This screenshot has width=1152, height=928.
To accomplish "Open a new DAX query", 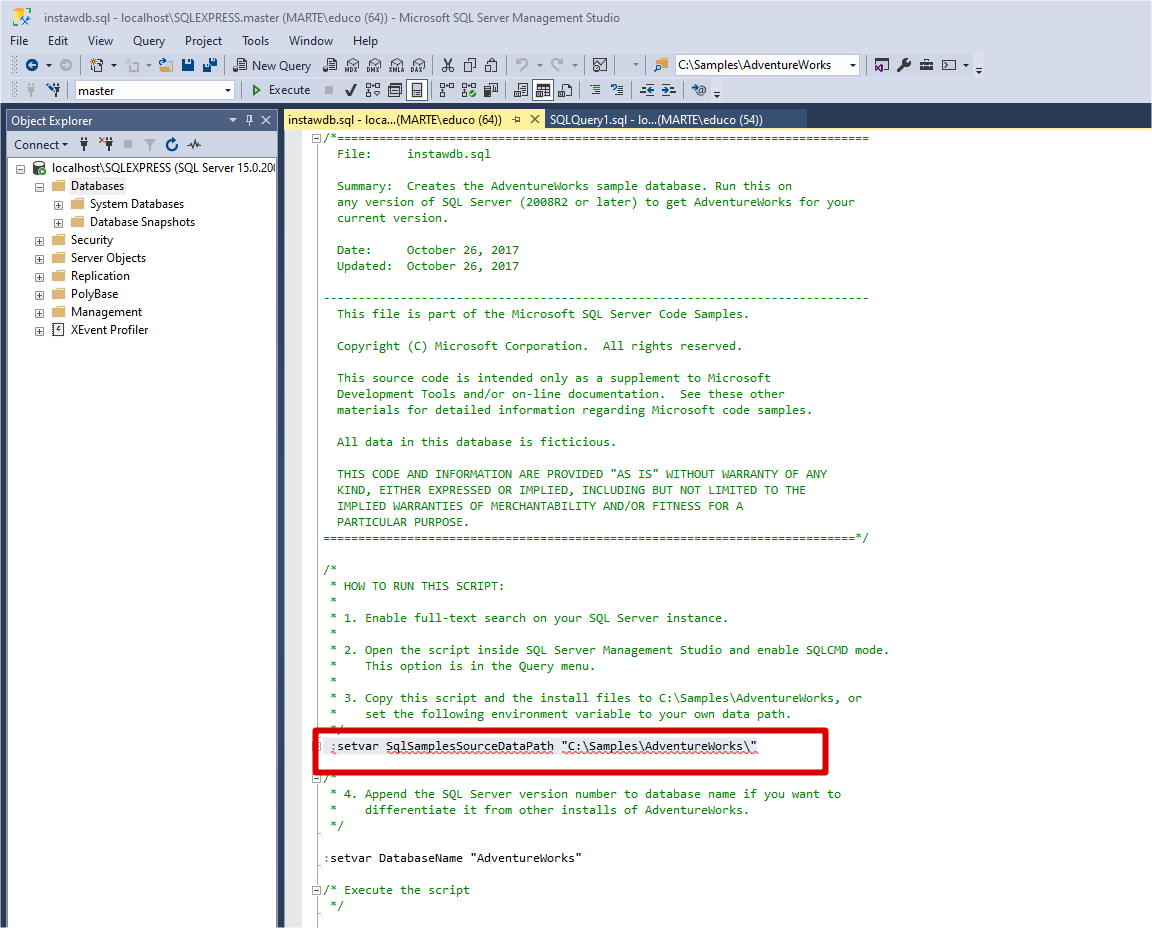I will click(418, 65).
